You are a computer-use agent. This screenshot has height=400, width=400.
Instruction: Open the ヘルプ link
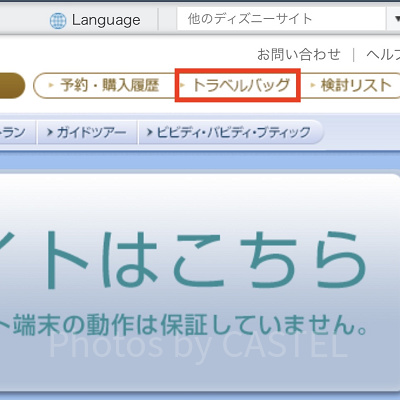tap(383, 55)
